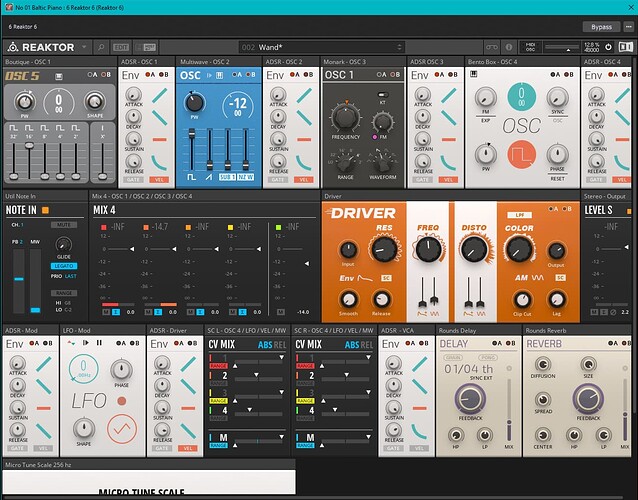638x500 pixels.
Task: Click the play-arrow icon in LFO Mod header
Action: click(85, 343)
